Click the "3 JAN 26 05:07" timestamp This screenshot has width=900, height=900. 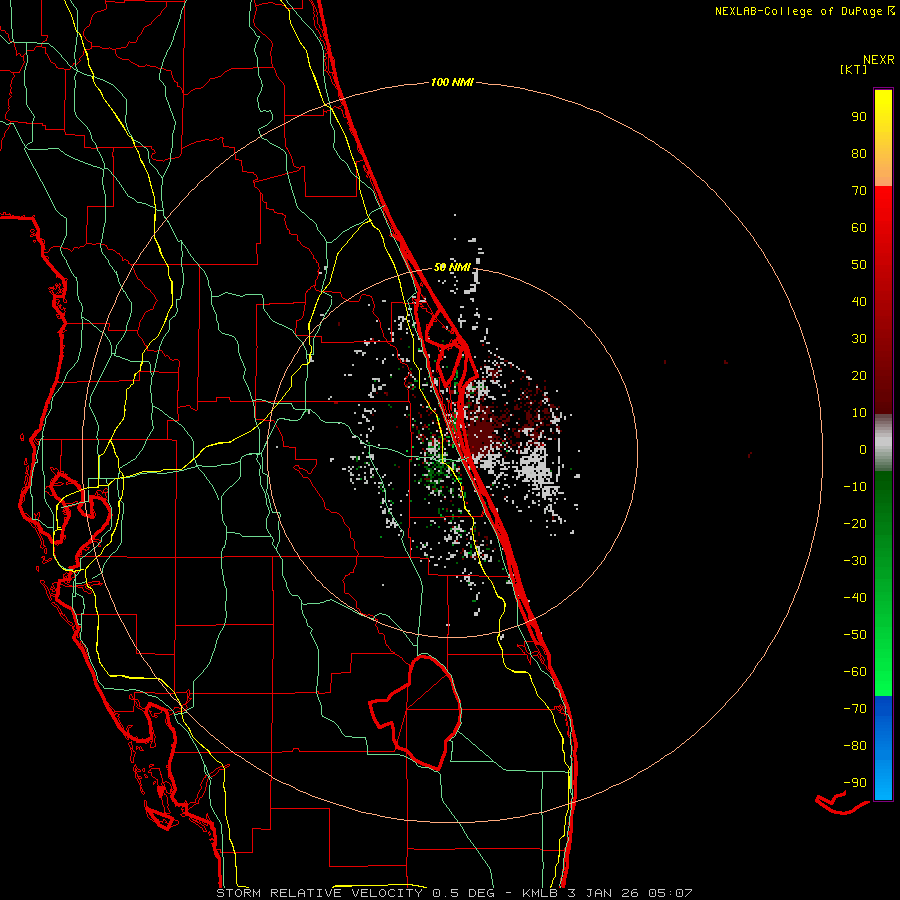(x=632, y=893)
